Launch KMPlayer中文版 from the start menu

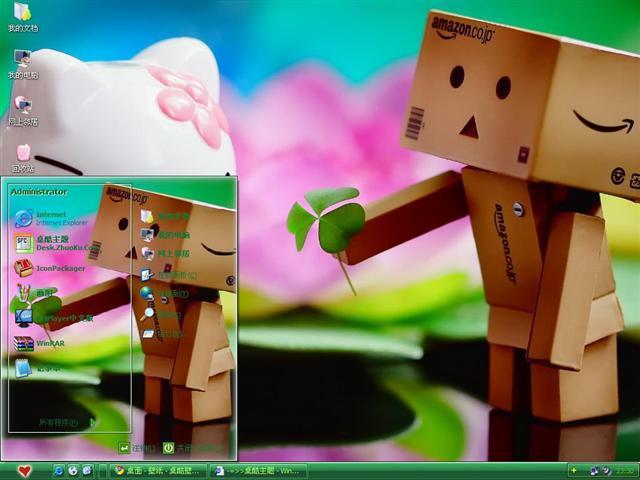click(54, 318)
